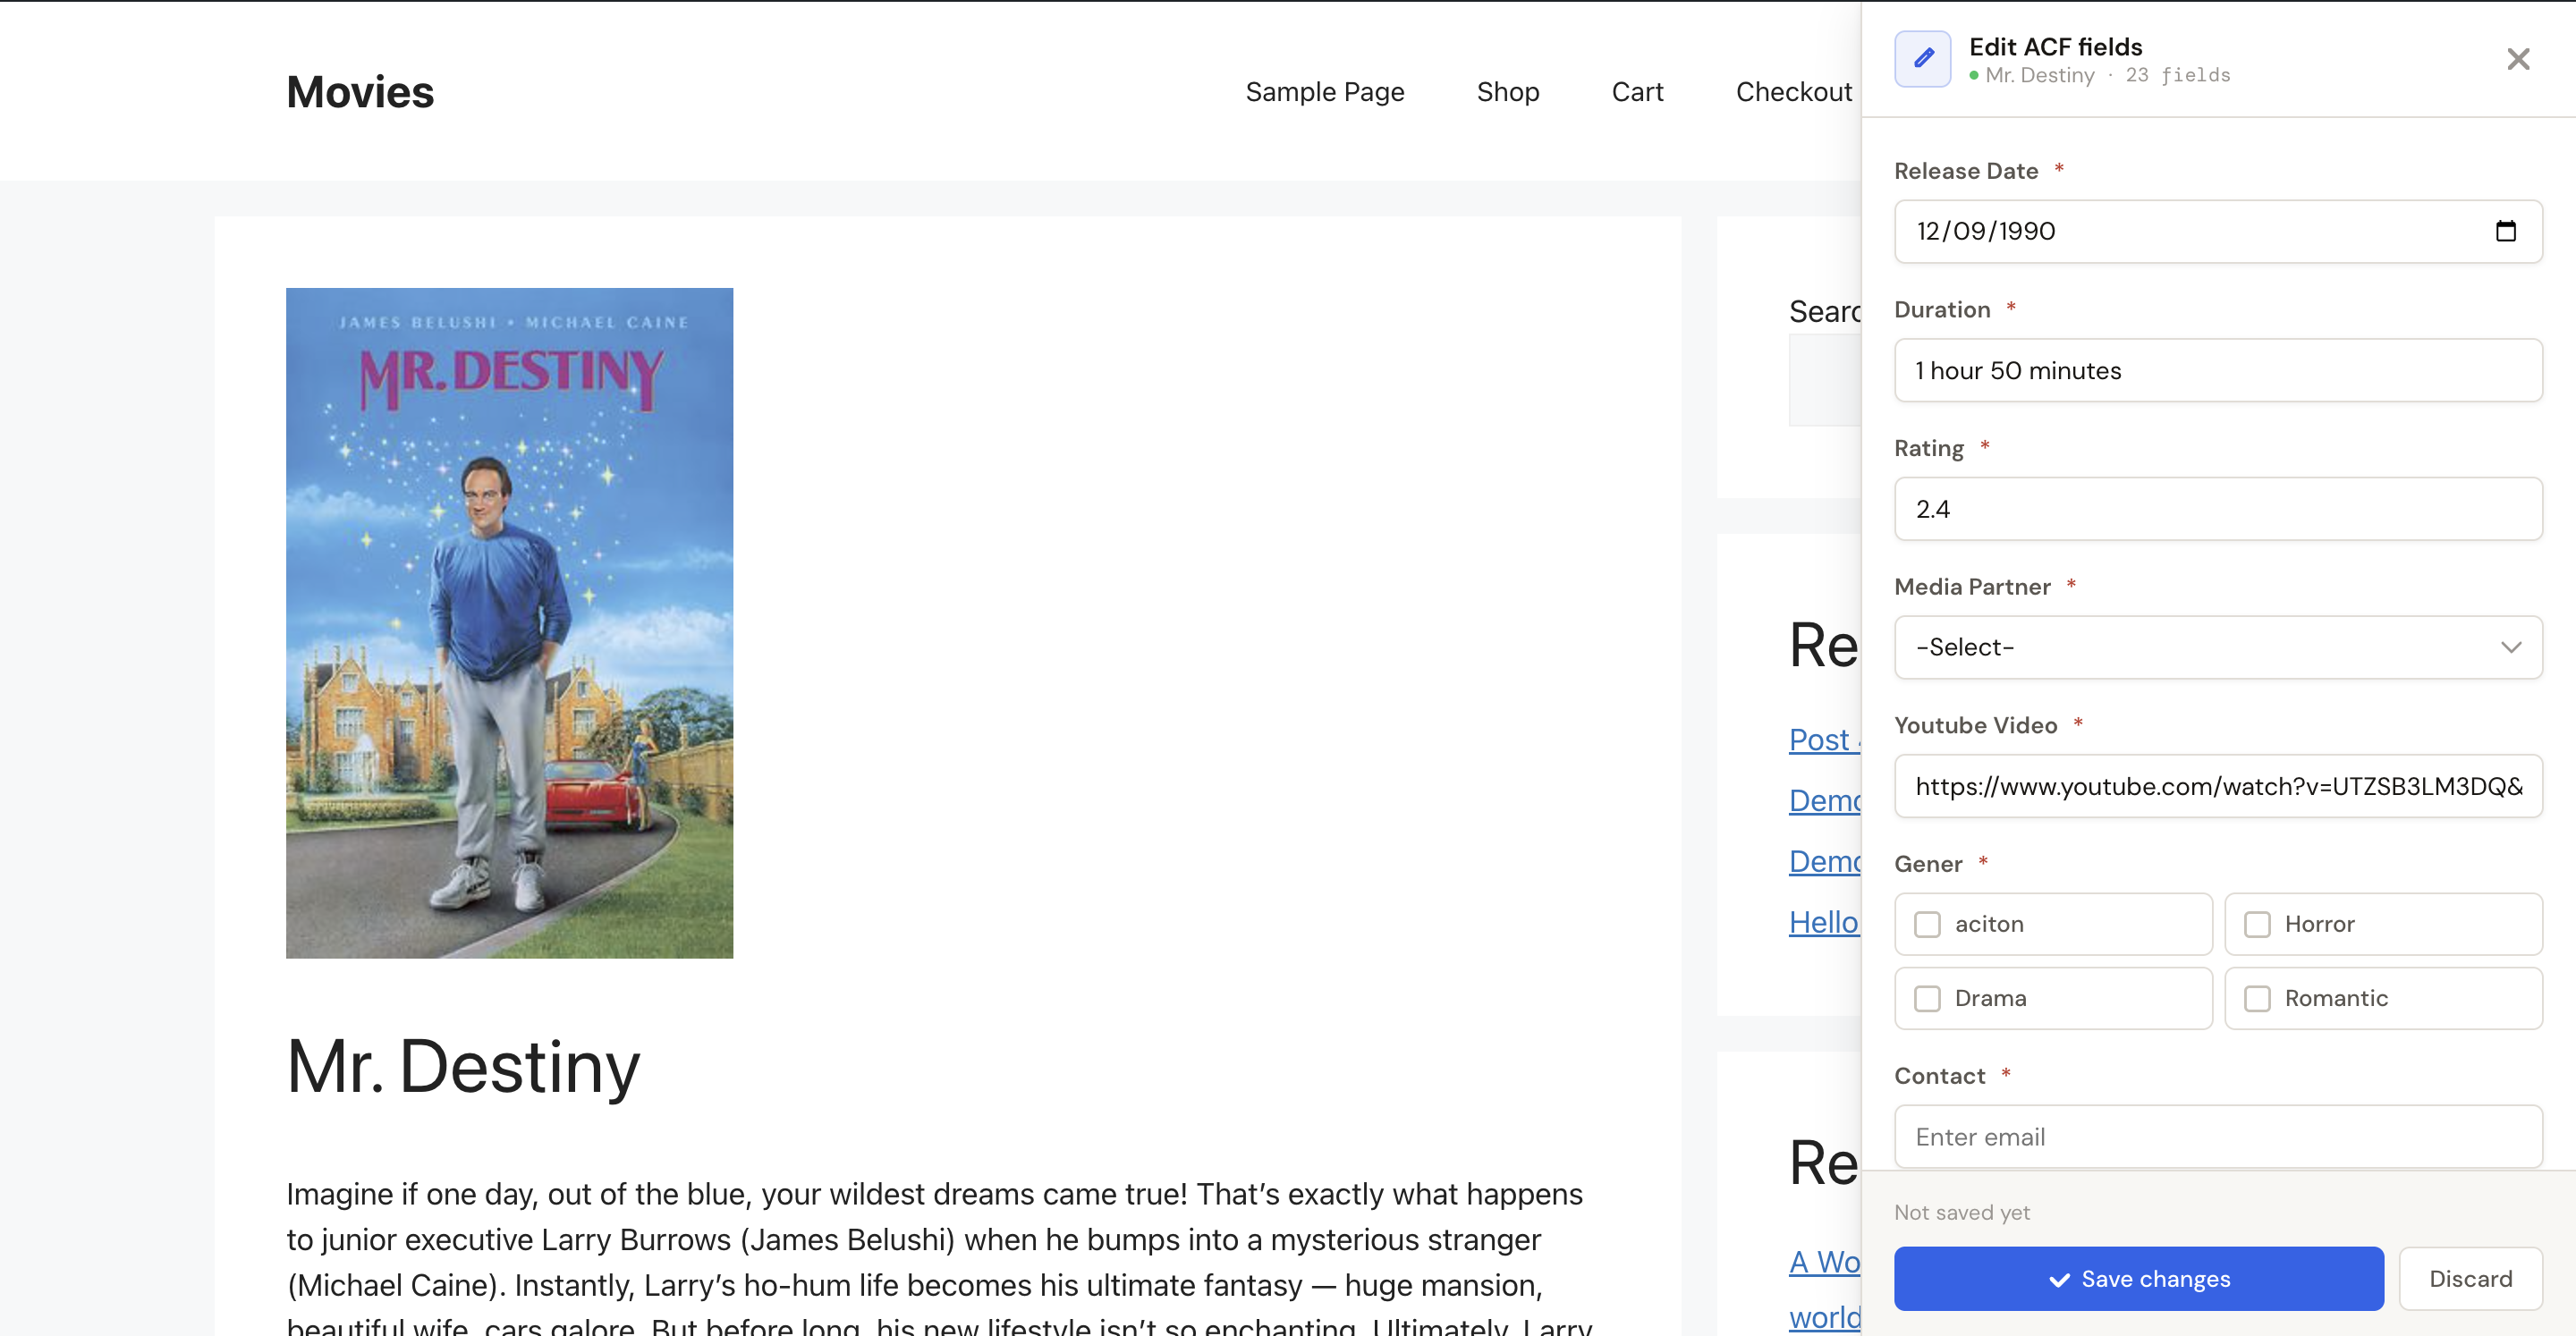Viewport: 2576px width, 1336px height.
Task: Click the 23 fields count text
Action: [x=2177, y=75]
